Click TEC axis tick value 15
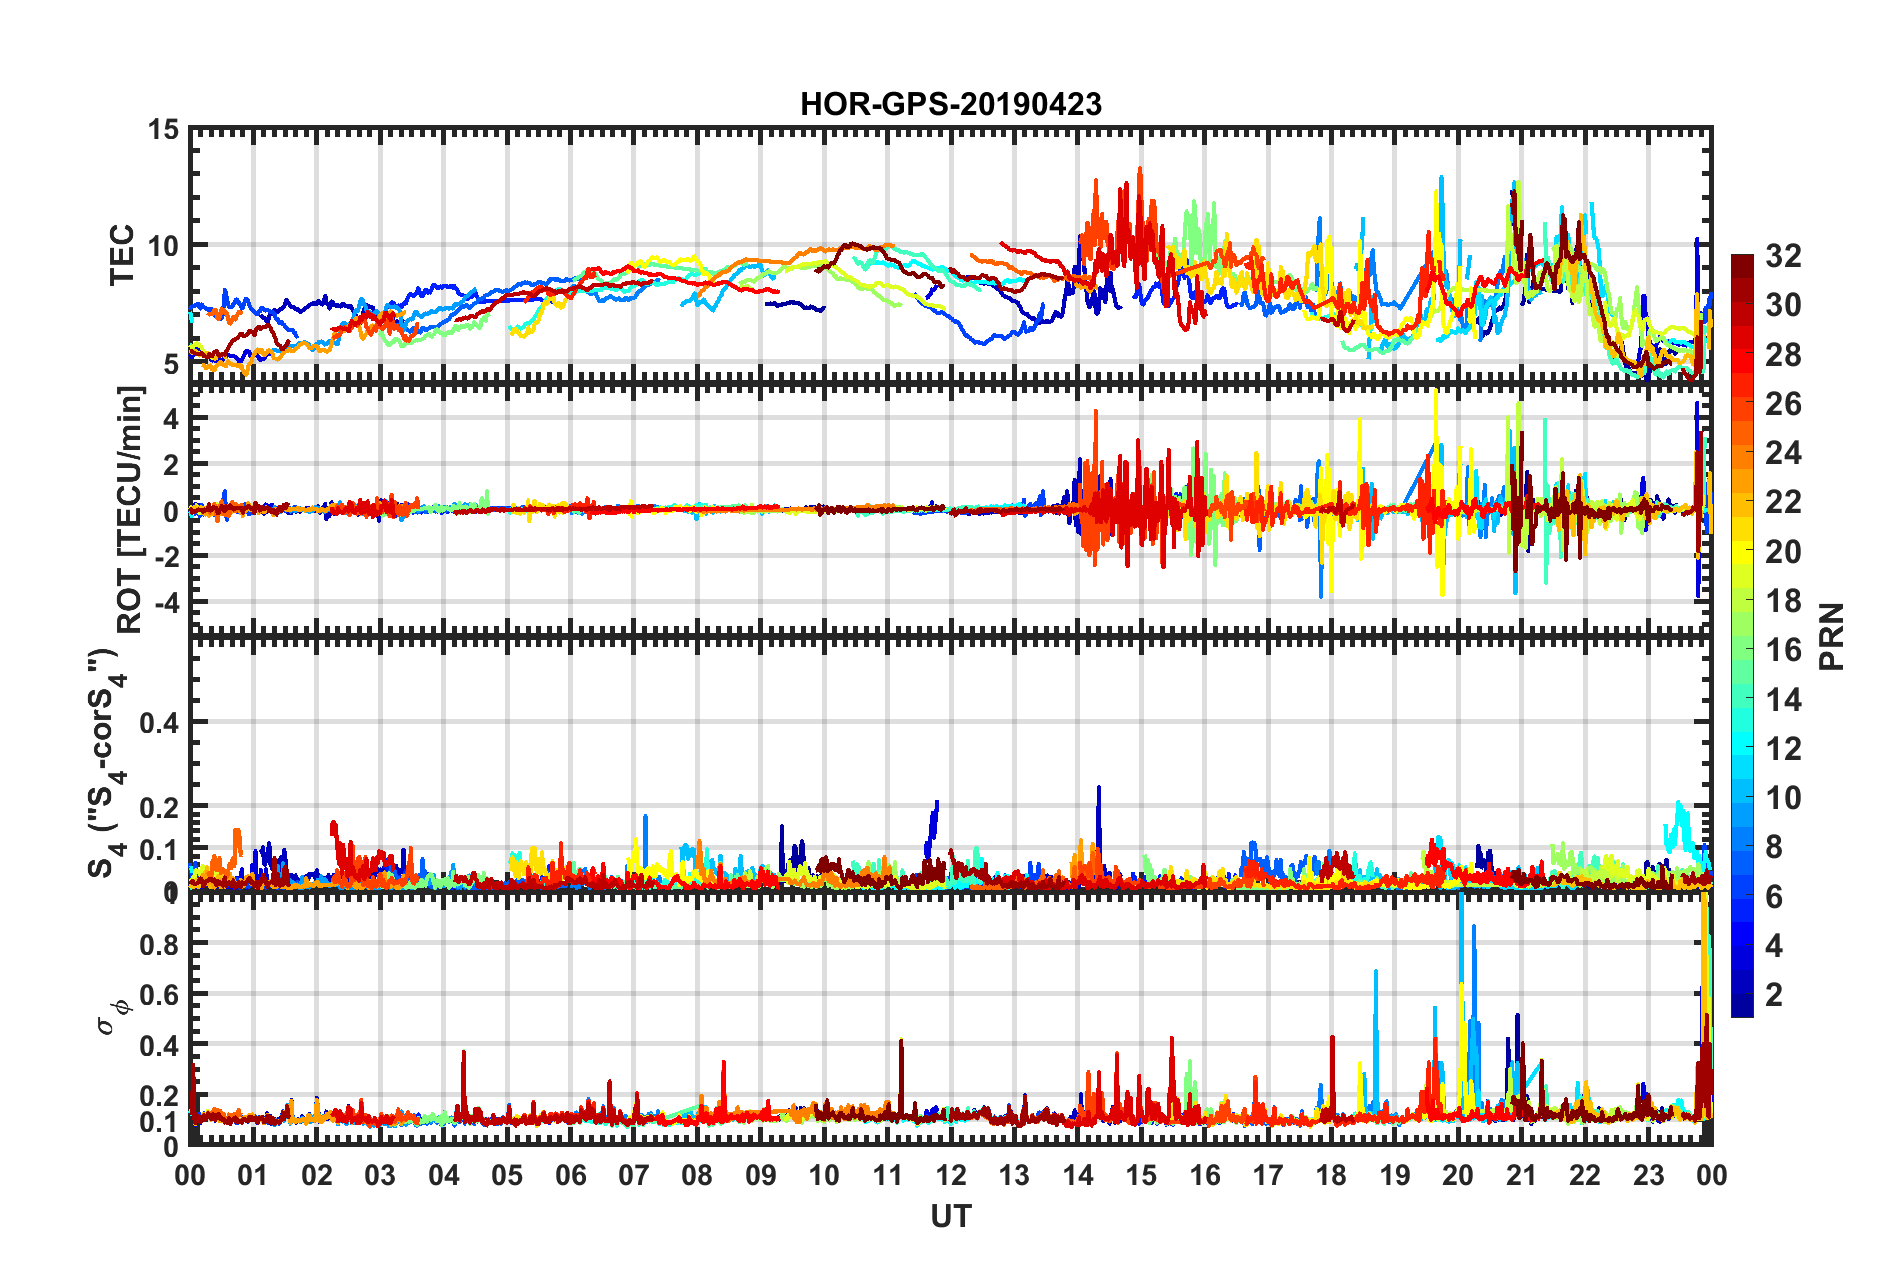The image size is (1902, 1272). tap(163, 130)
